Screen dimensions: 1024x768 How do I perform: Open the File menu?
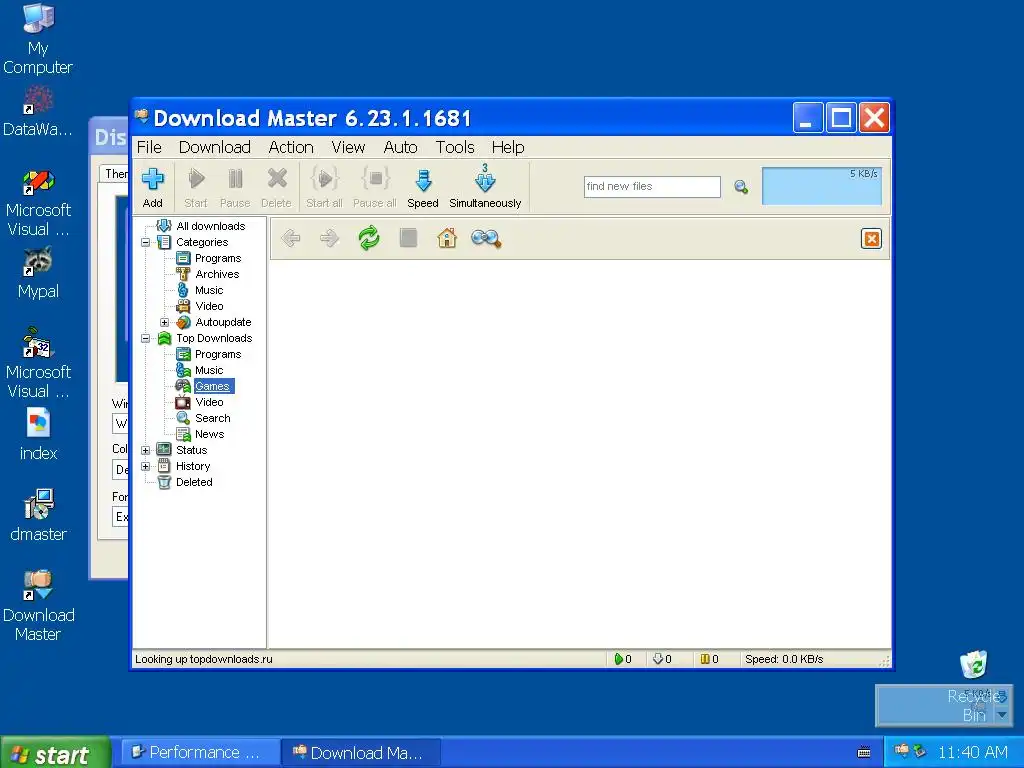[x=149, y=148]
